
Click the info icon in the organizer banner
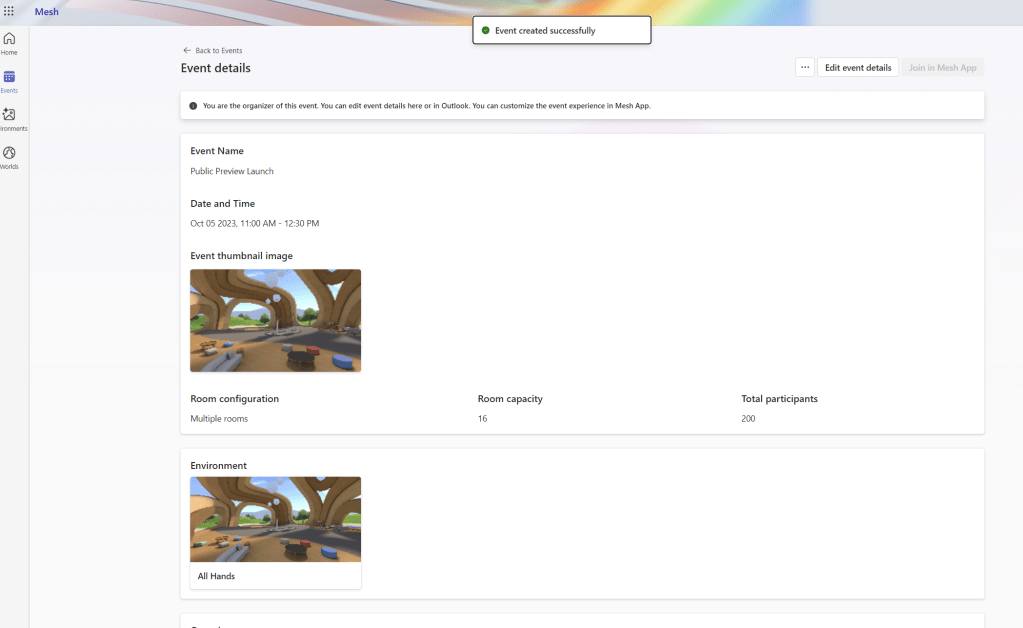[193, 105]
